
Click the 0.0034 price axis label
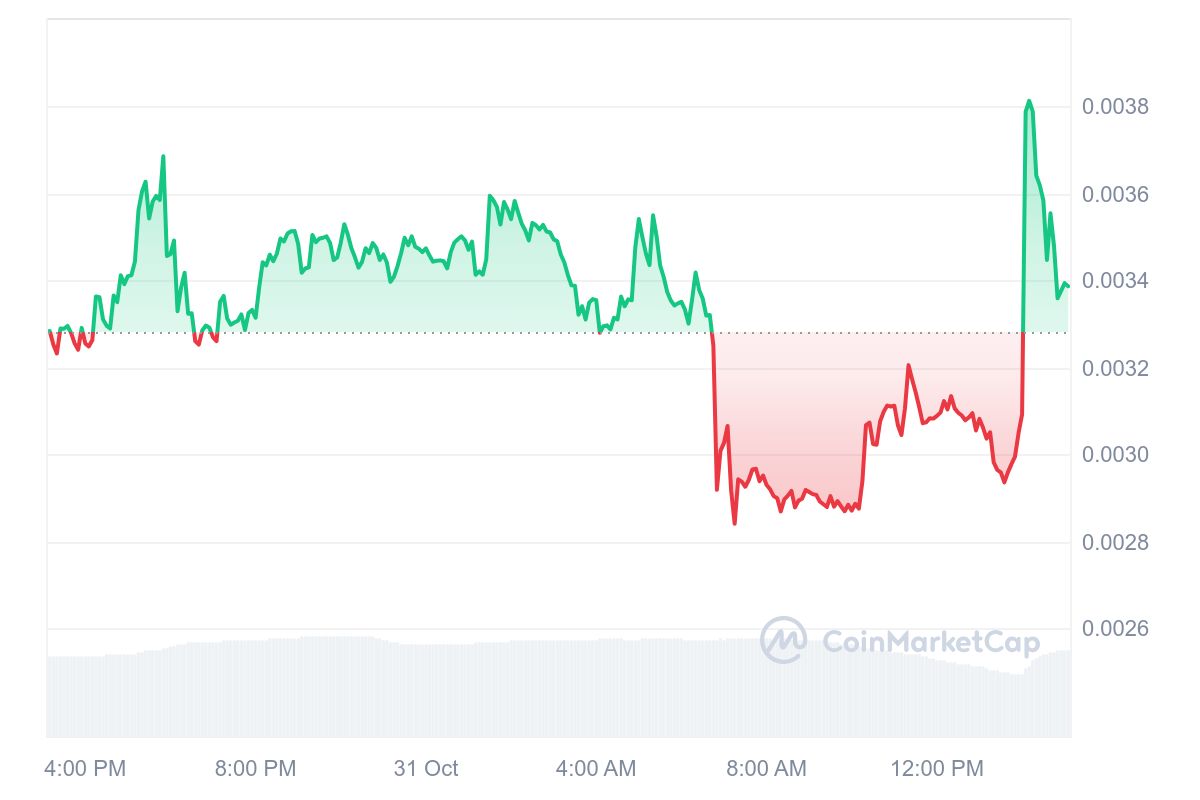pyautogui.click(x=1115, y=281)
